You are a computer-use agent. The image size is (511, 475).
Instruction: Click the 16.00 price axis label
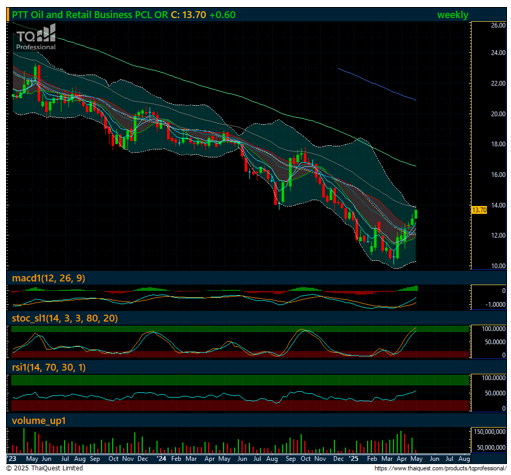pyautogui.click(x=498, y=174)
